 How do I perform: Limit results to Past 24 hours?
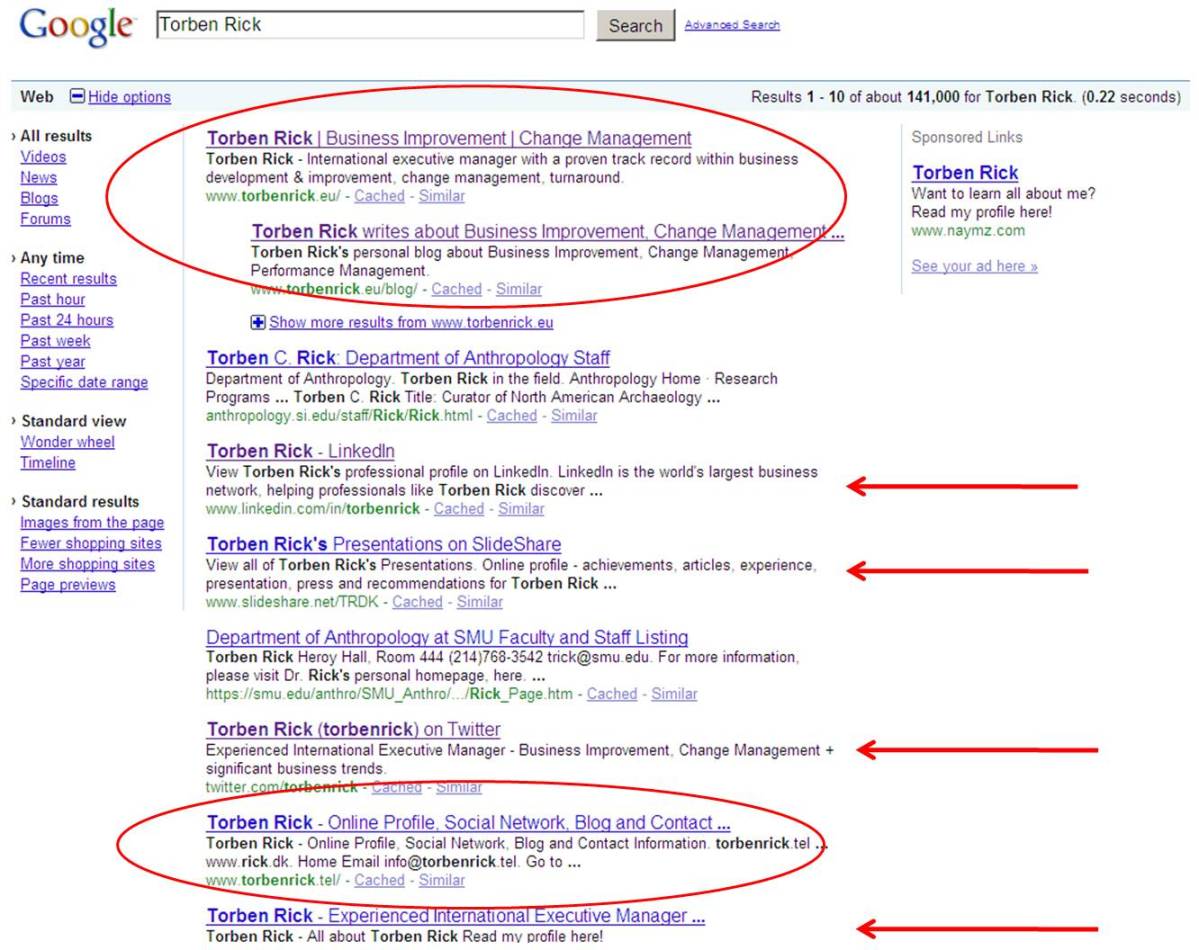pyautogui.click(x=67, y=320)
